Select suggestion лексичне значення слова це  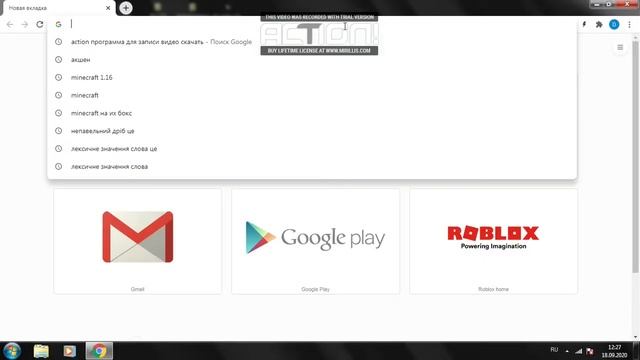312,149
